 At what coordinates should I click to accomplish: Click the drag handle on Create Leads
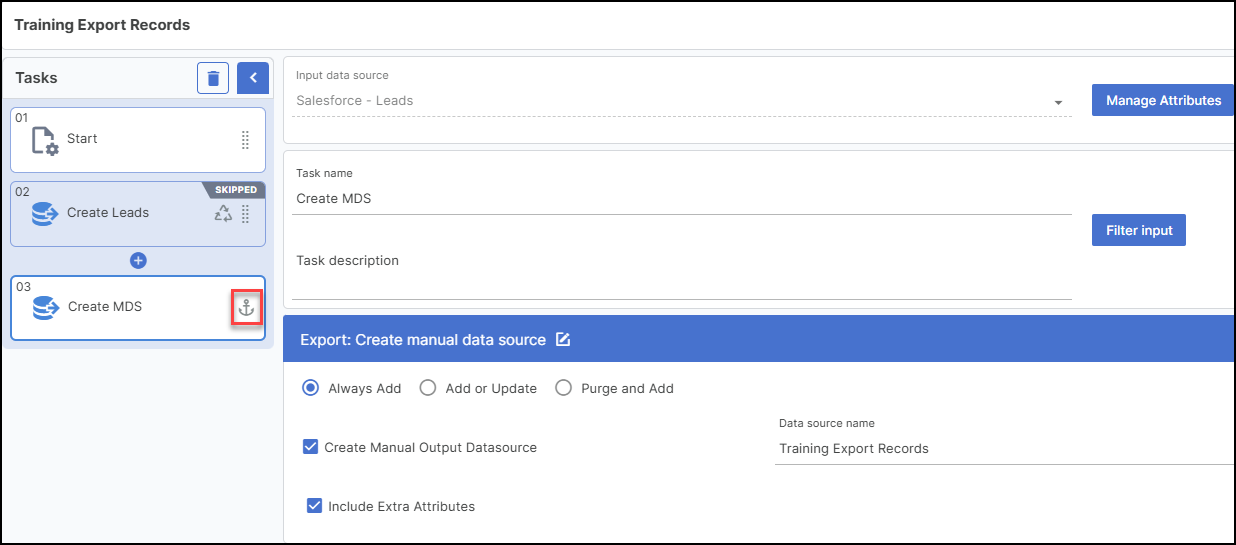tap(245, 213)
